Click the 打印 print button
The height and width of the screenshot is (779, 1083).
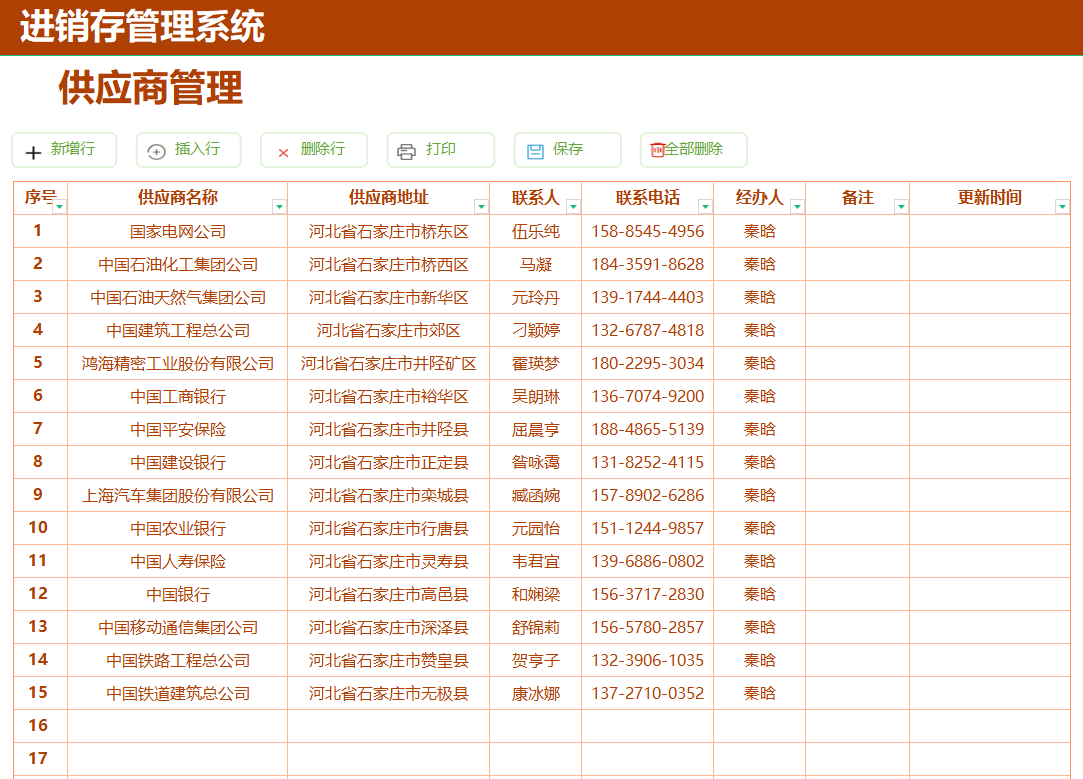pyautogui.click(x=440, y=150)
